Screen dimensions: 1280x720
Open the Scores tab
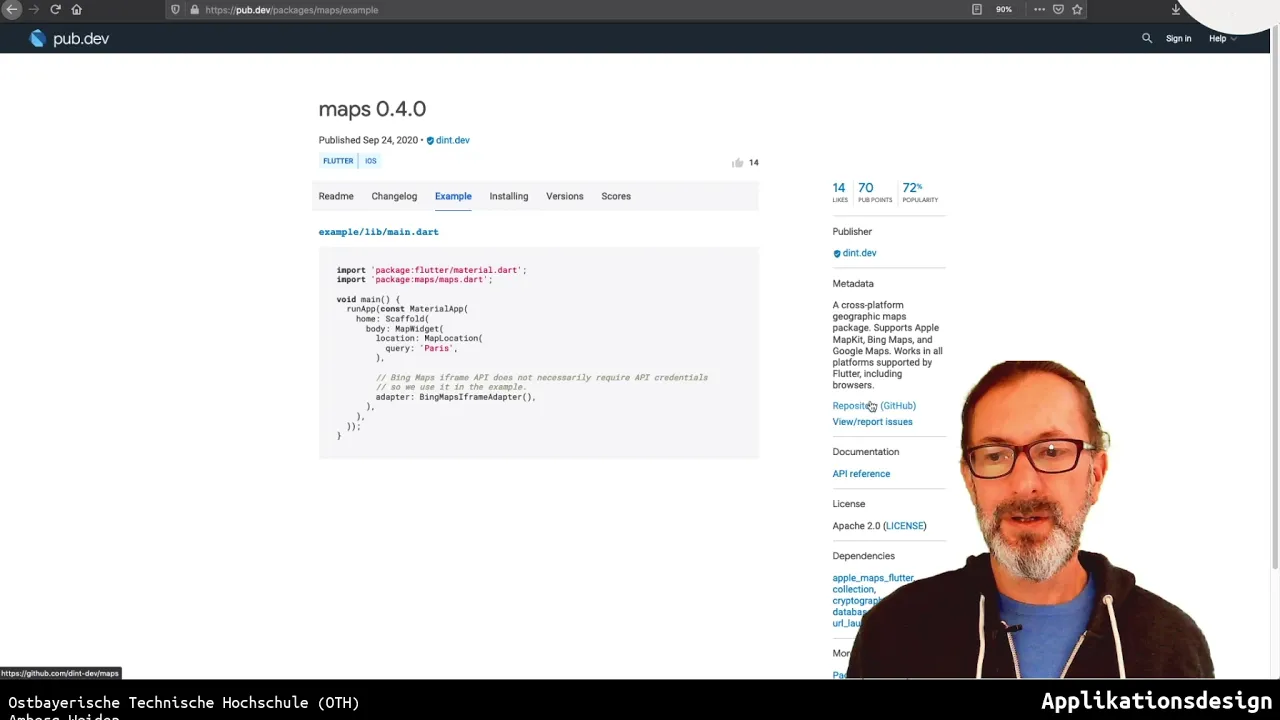tap(616, 196)
